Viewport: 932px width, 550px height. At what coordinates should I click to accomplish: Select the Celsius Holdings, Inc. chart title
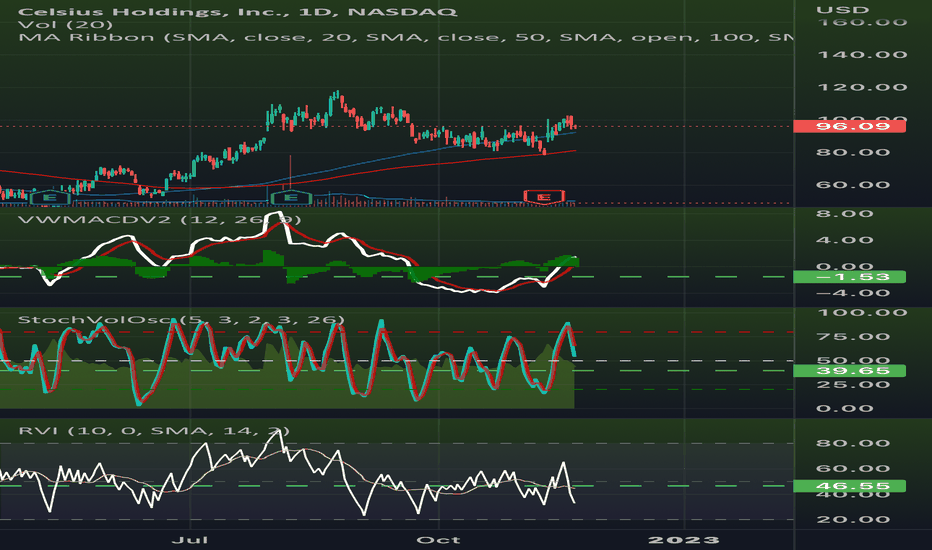(x=238, y=11)
